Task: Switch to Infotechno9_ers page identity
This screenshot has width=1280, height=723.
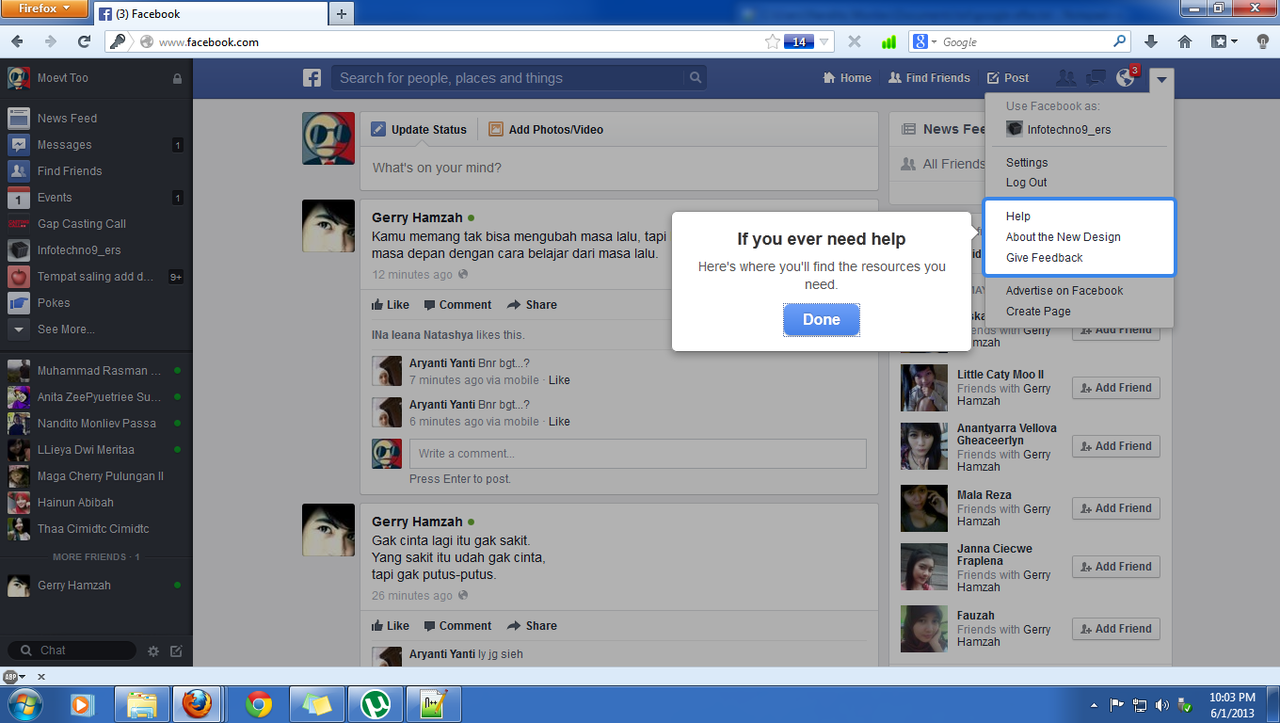Action: tap(1059, 129)
